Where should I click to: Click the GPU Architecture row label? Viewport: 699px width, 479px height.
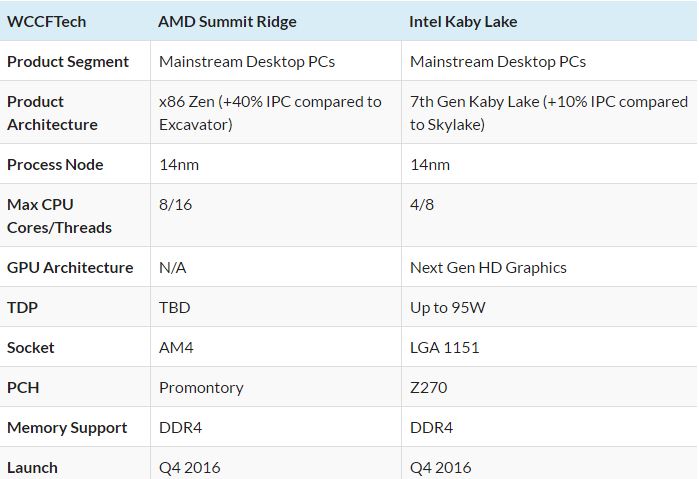tap(70, 267)
